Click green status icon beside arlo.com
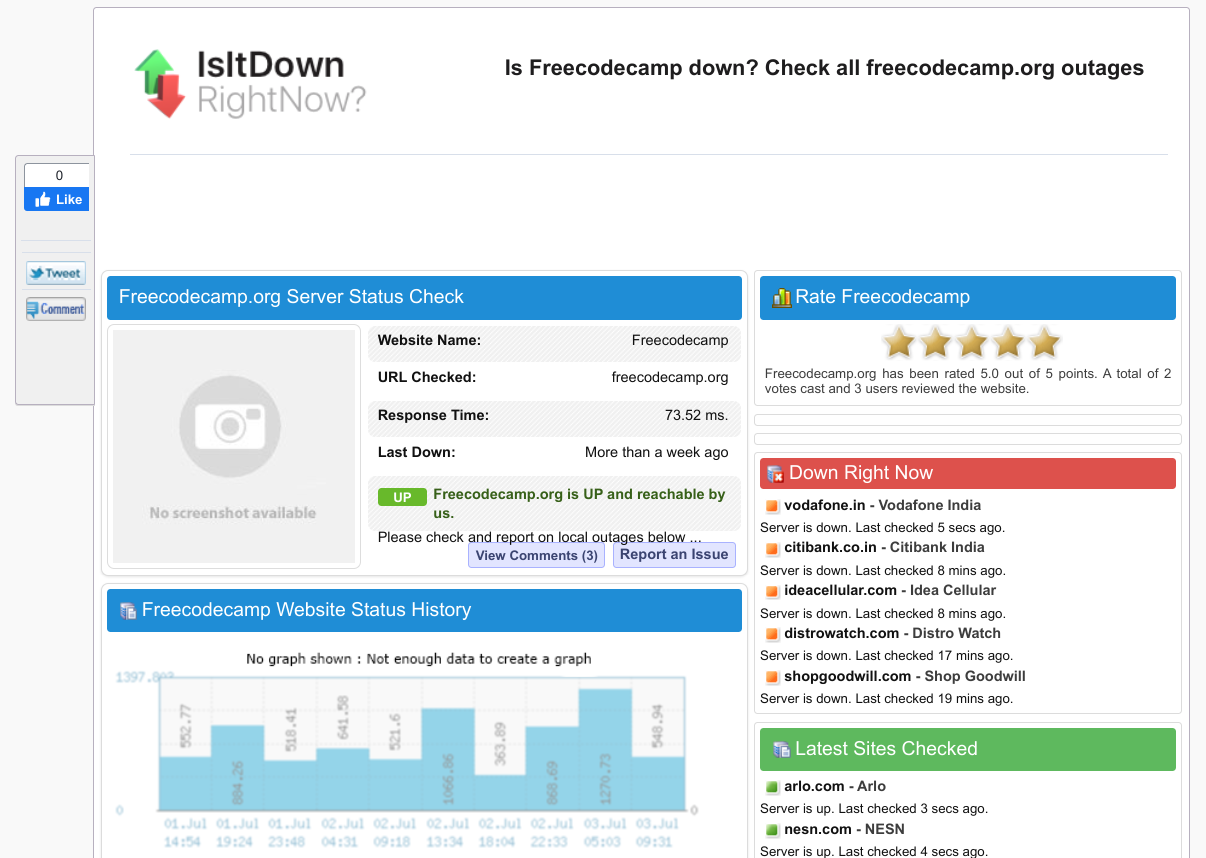Viewport: 1206px width, 858px height. [772, 787]
